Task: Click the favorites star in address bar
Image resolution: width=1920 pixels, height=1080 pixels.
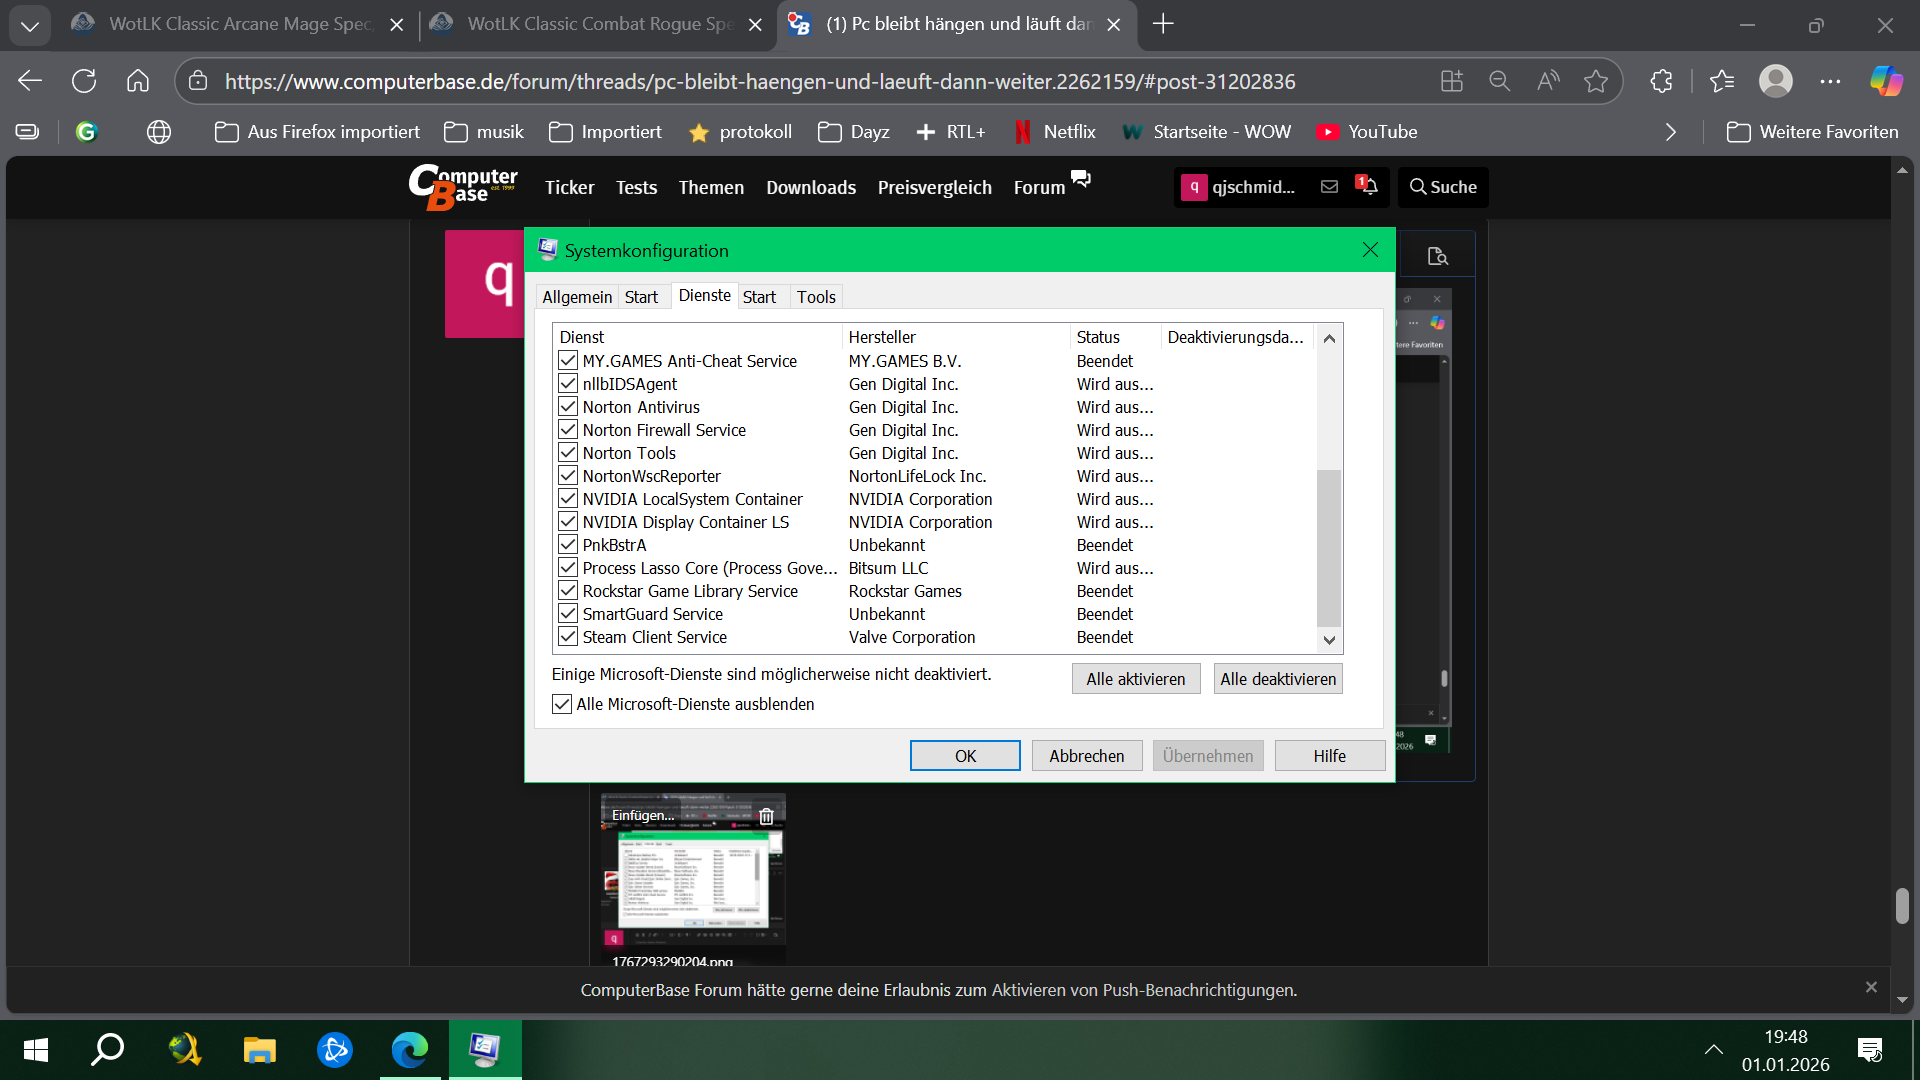Action: pyautogui.click(x=1596, y=81)
